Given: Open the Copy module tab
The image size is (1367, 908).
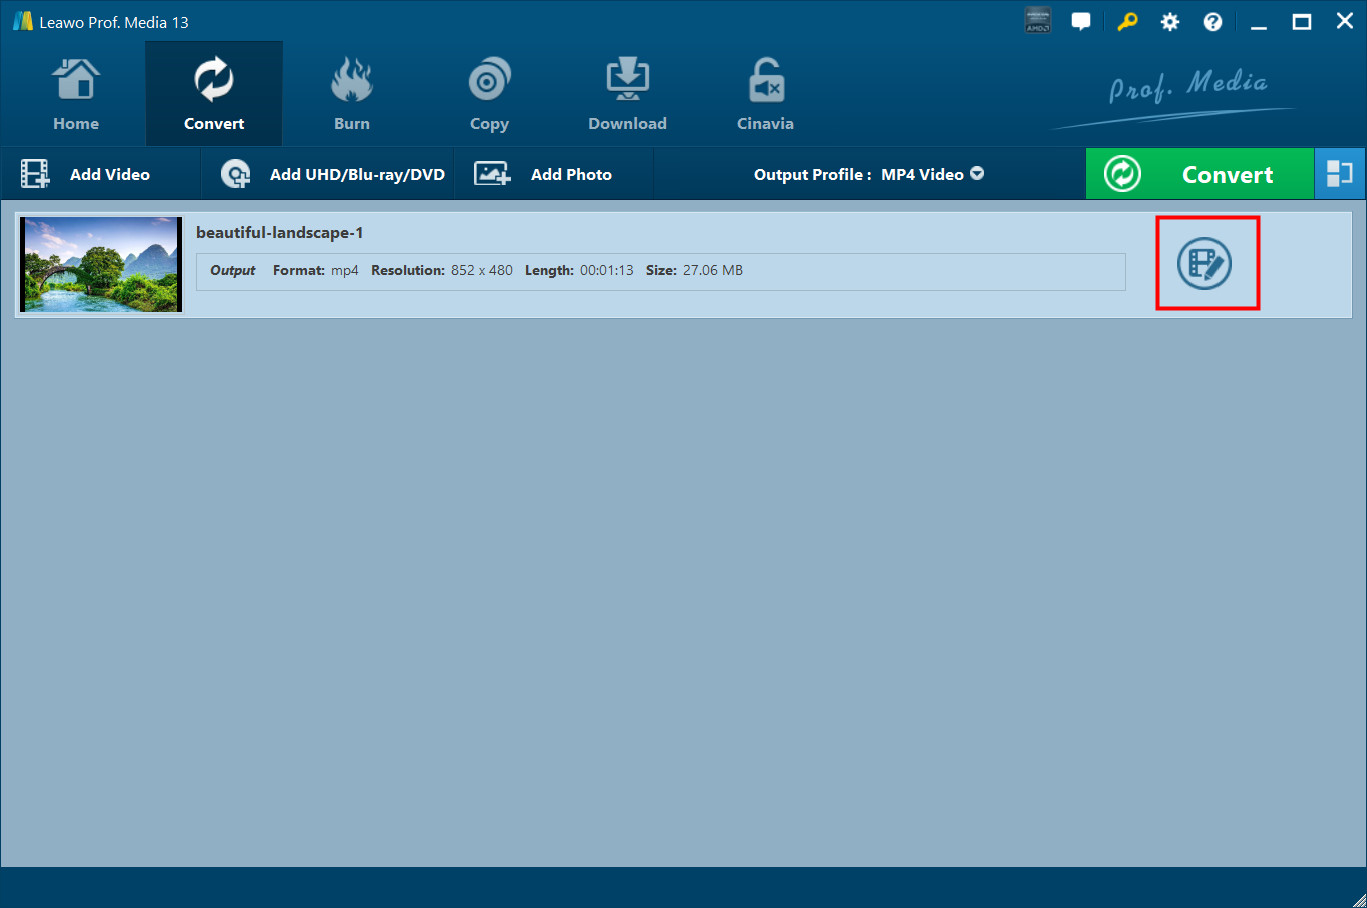Looking at the screenshot, I should click(489, 95).
